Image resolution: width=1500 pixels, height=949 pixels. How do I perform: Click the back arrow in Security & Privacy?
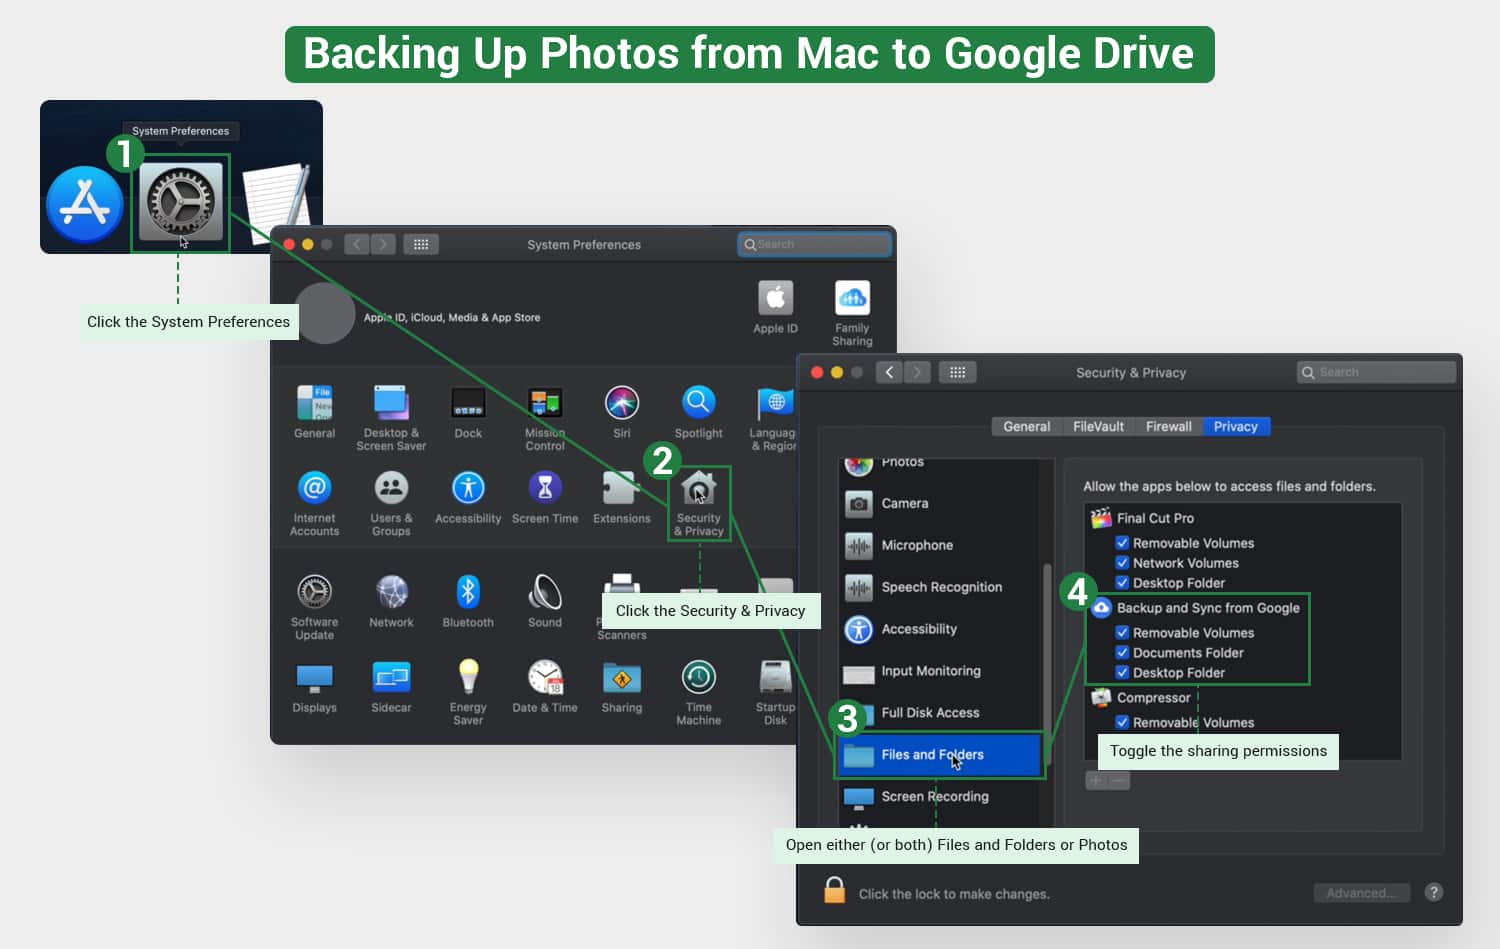(x=889, y=371)
